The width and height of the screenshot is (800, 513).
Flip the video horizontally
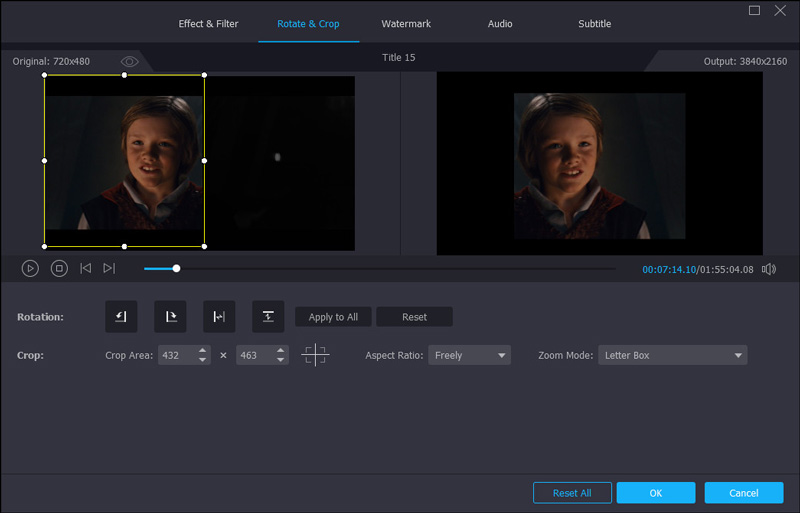219,317
